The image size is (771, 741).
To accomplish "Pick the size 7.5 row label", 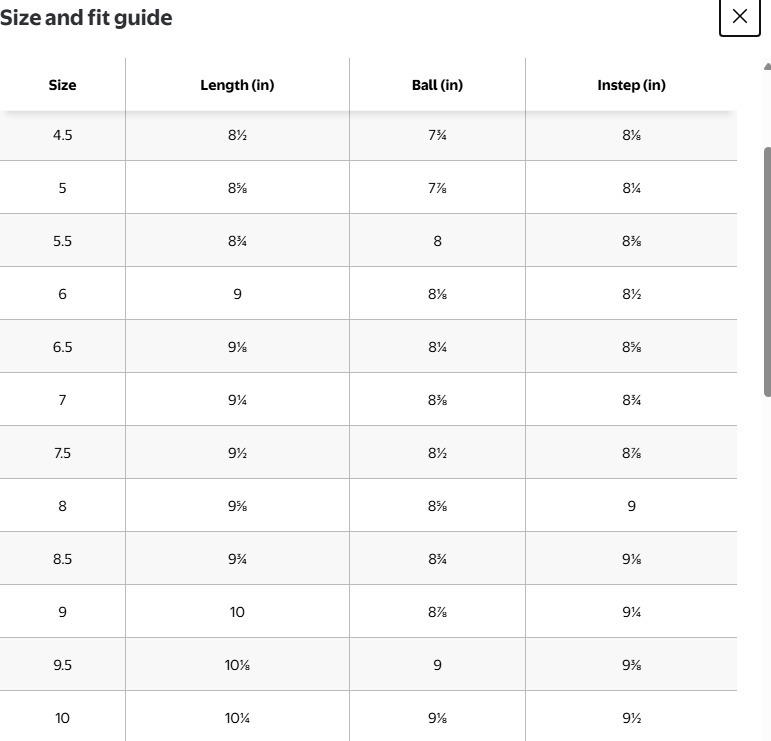I will coord(62,453).
